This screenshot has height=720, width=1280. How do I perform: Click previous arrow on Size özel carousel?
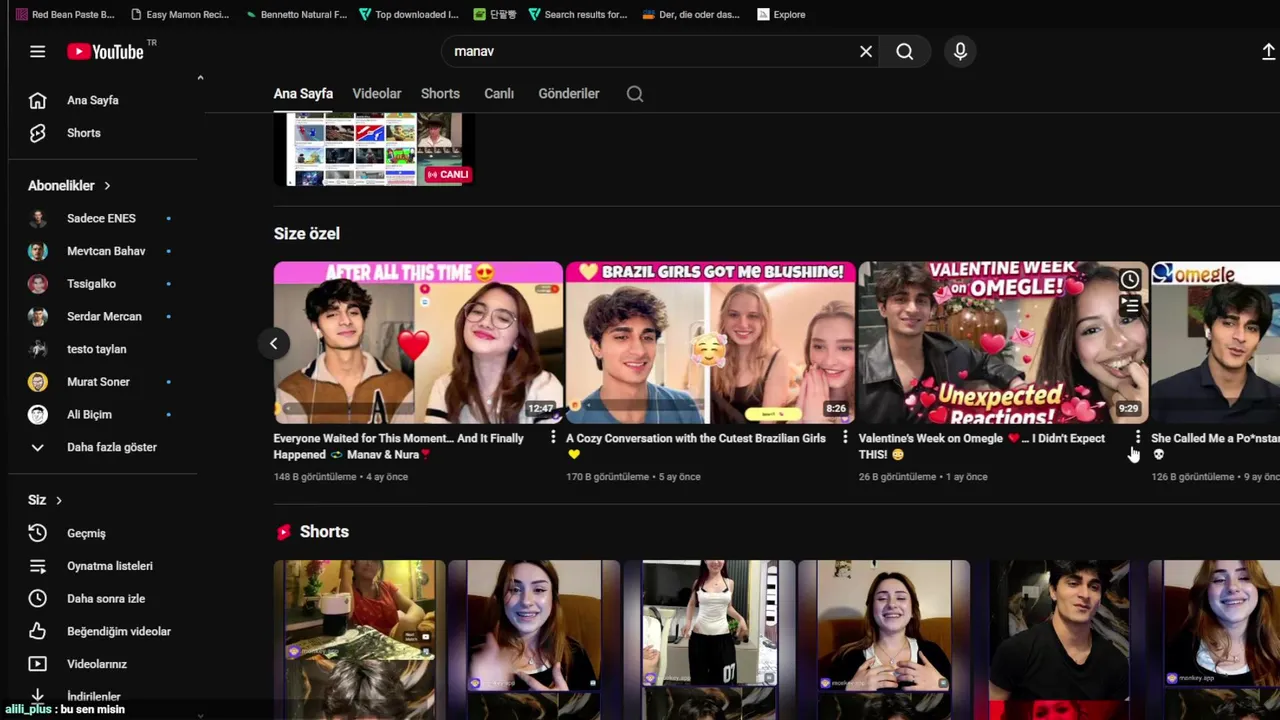tap(273, 343)
